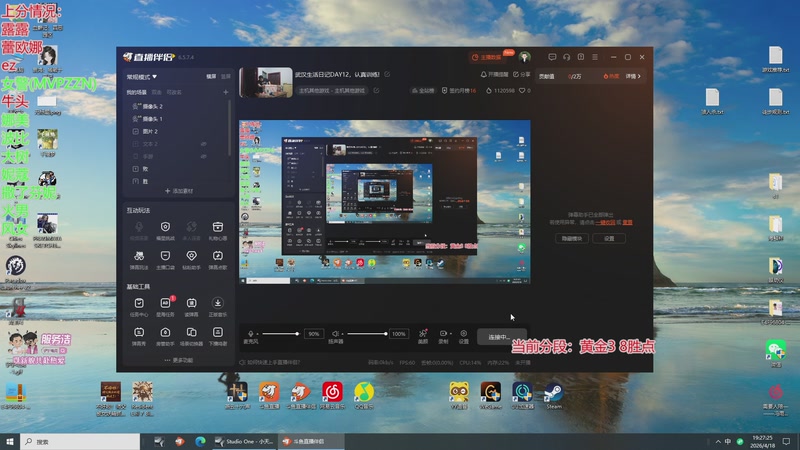Switch to 竖屏 portrait mode
This screenshot has width=800, height=450.
click(226, 77)
